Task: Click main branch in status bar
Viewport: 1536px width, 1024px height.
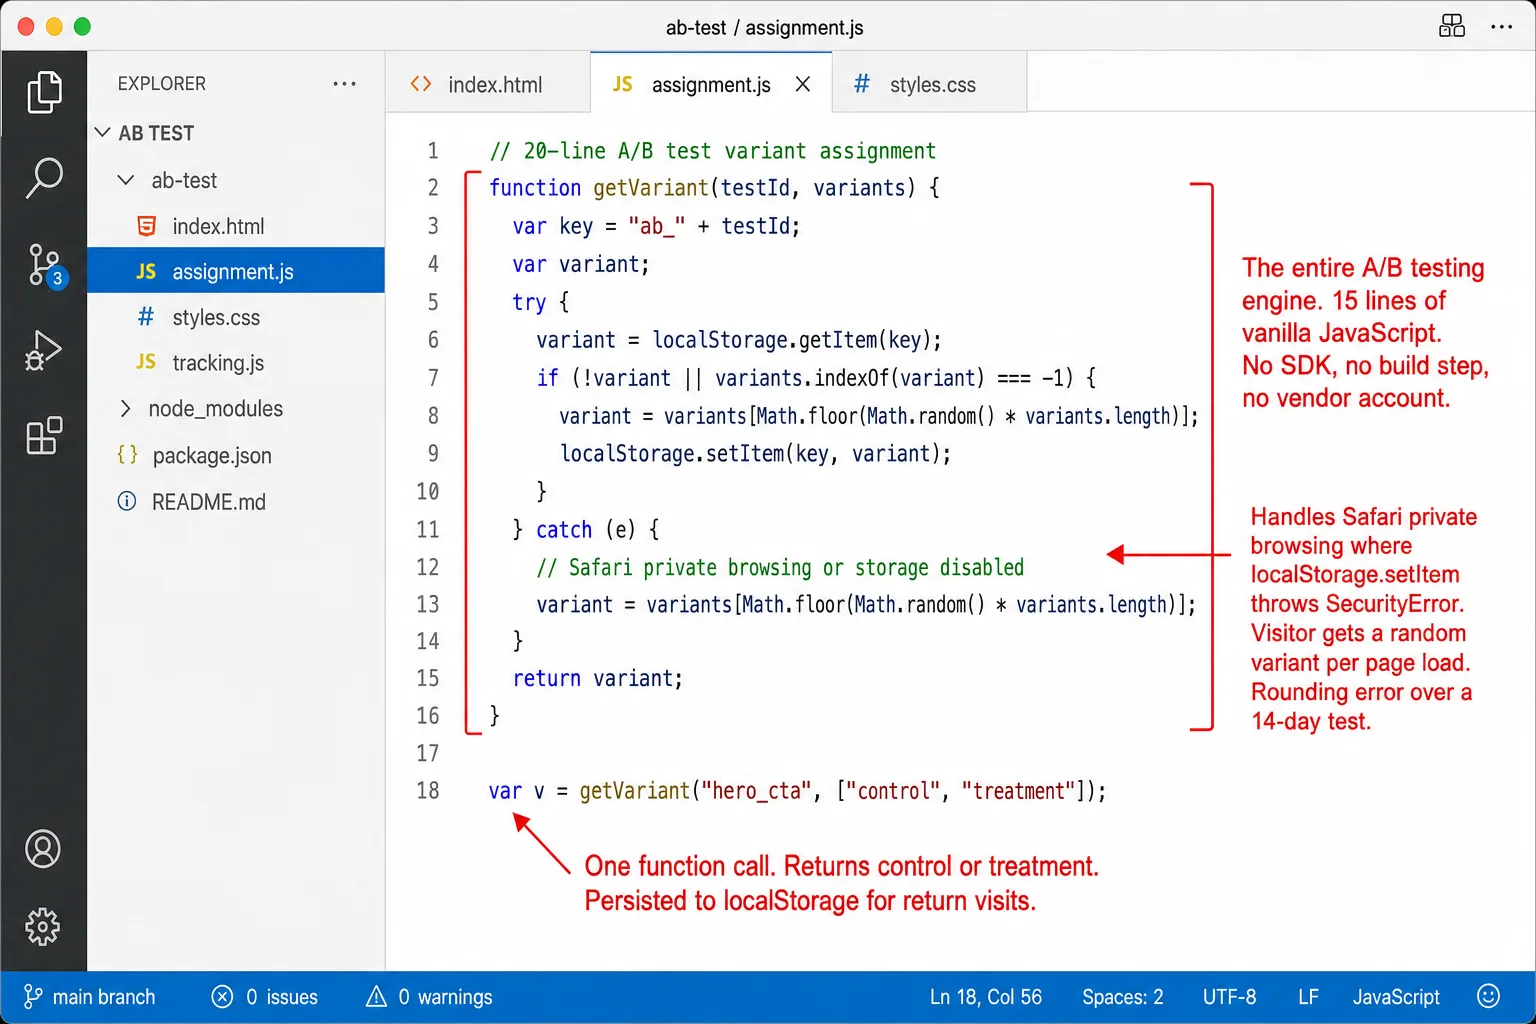Action: pyautogui.click(x=89, y=997)
